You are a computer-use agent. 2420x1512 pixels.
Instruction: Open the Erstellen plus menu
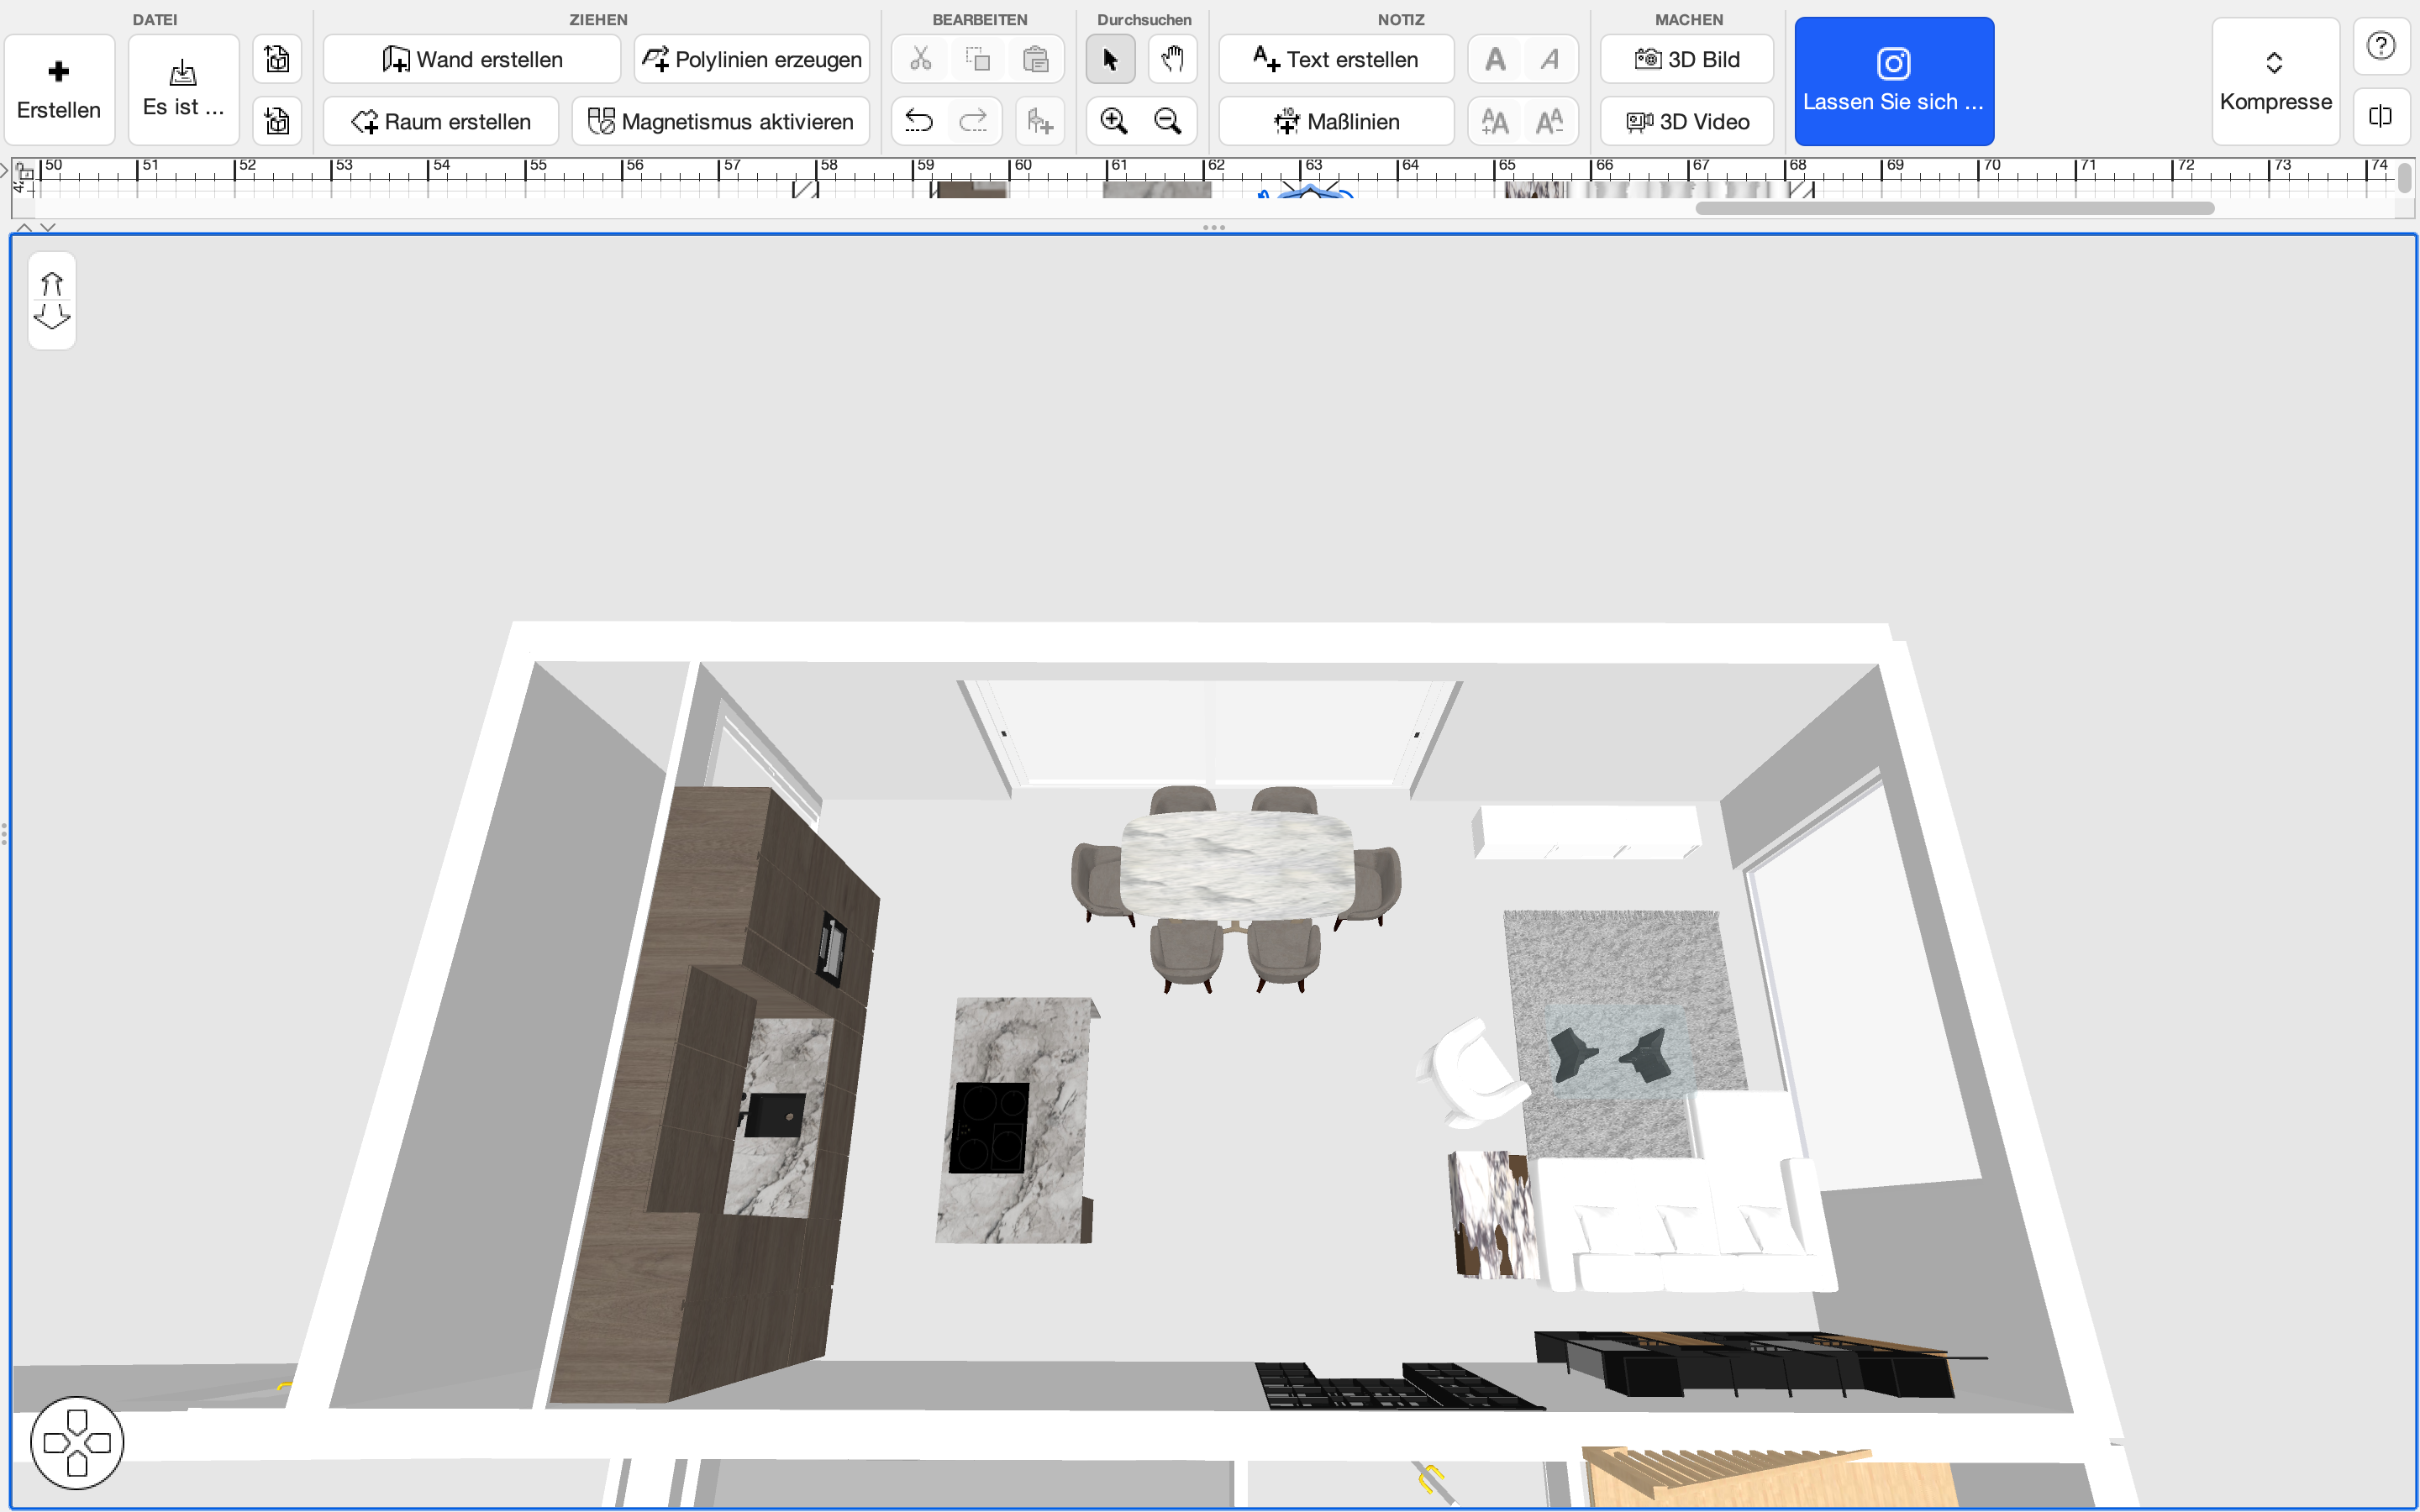tap(59, 89)
